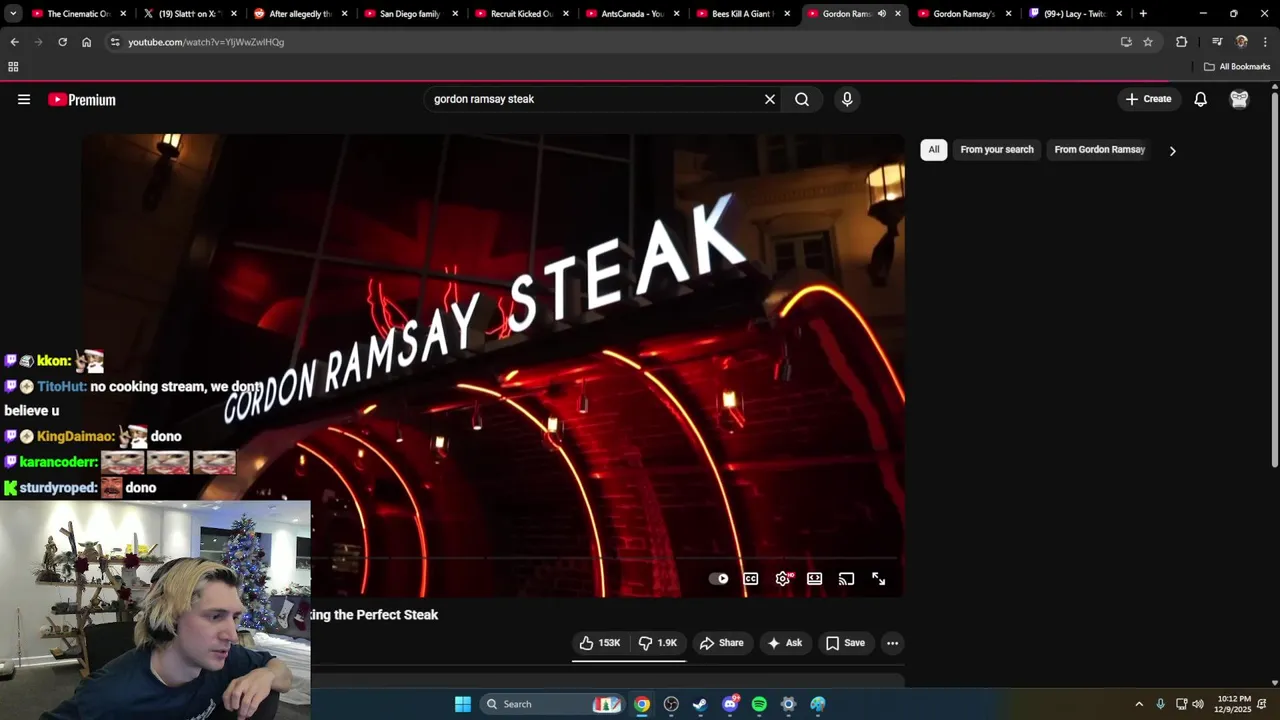Open the tab search dropdown arrow

[13, 14]
